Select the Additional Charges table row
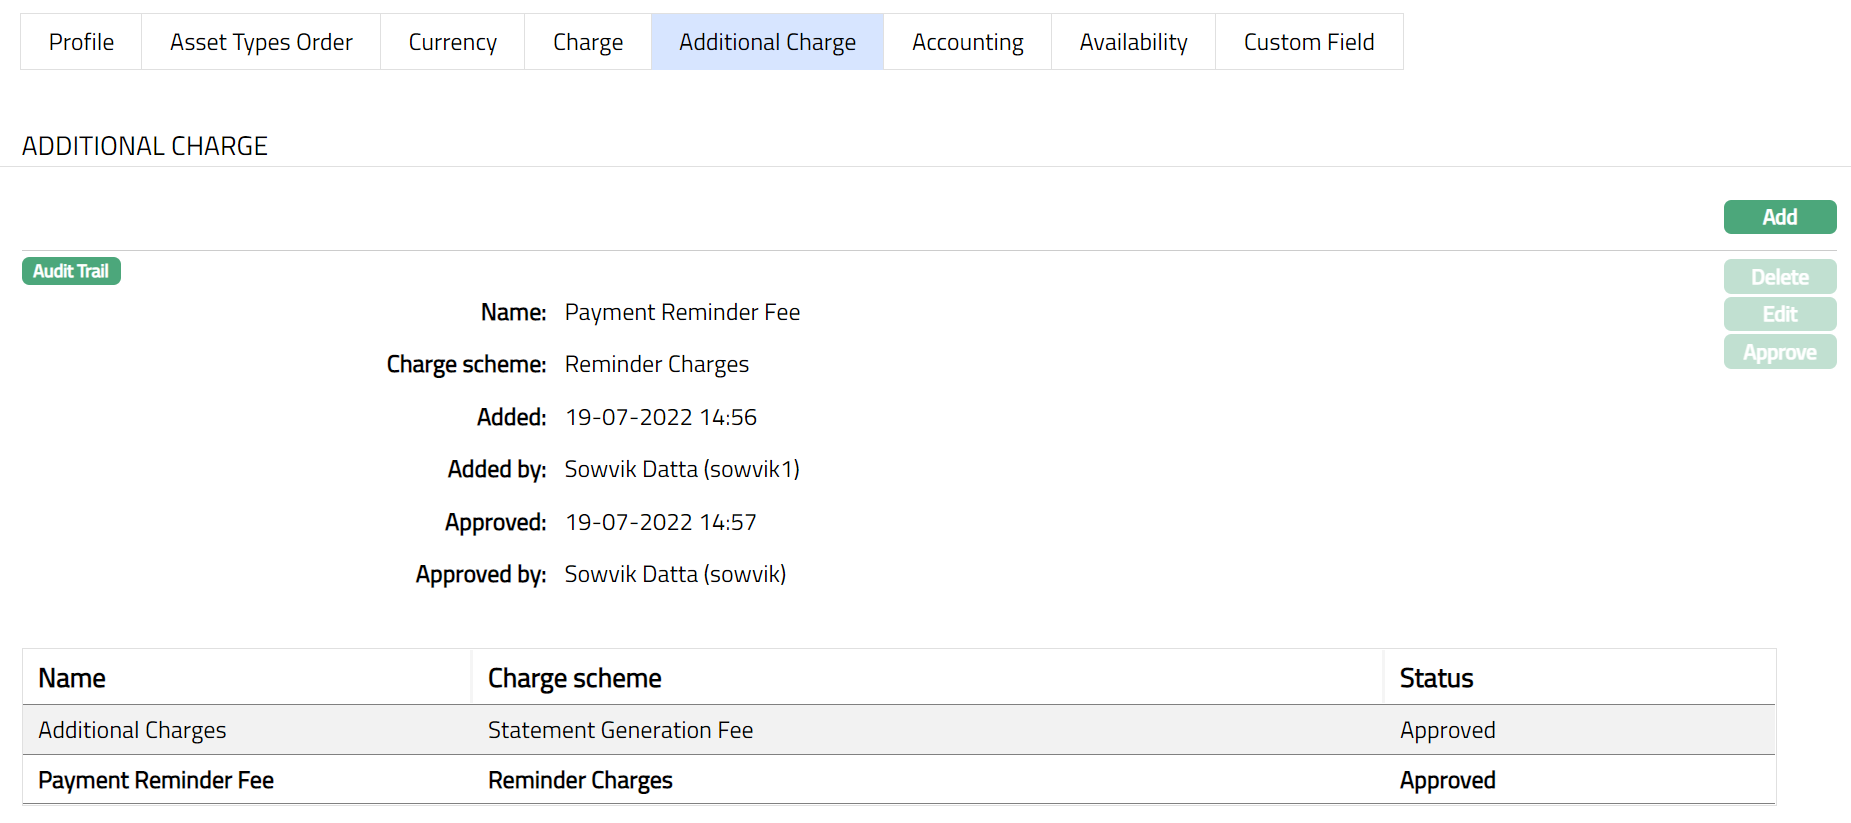The image size is (1851, 823). coord(132,730)
